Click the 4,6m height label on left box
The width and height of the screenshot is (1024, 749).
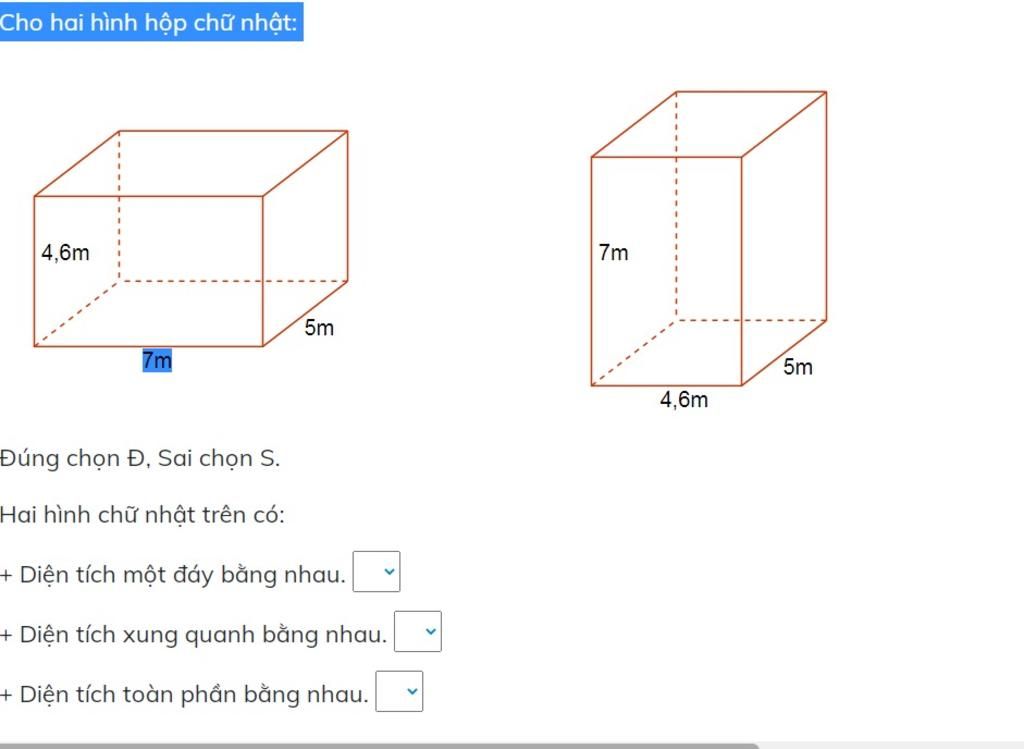(65, 252)
